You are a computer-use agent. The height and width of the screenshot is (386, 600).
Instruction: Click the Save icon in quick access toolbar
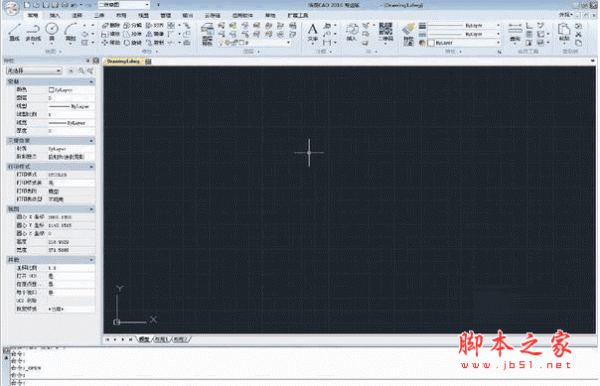pyautogui.click(x=46, y=5)
